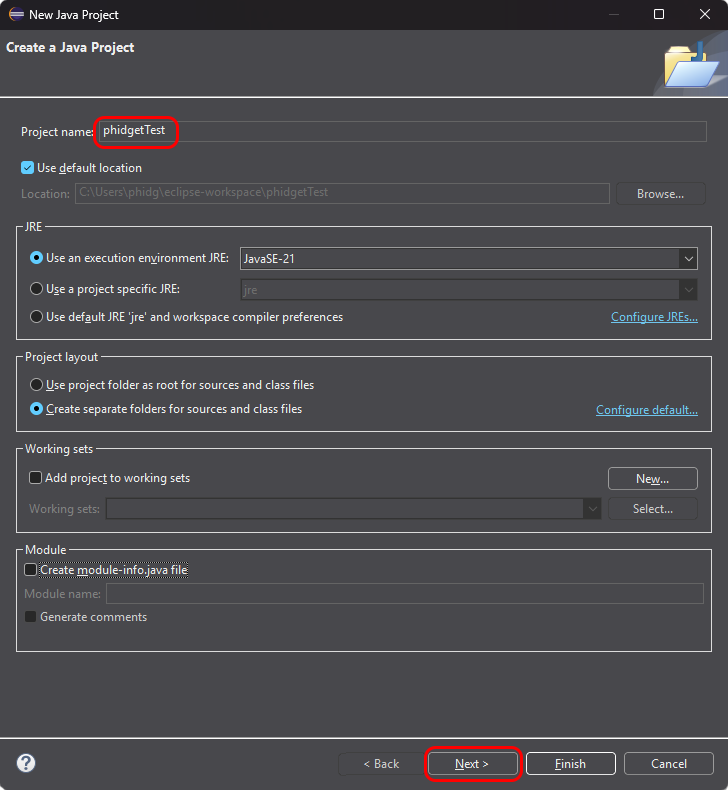Click the help question mark icon
Screen dimensions: 728x790
[x=26, y=763]
